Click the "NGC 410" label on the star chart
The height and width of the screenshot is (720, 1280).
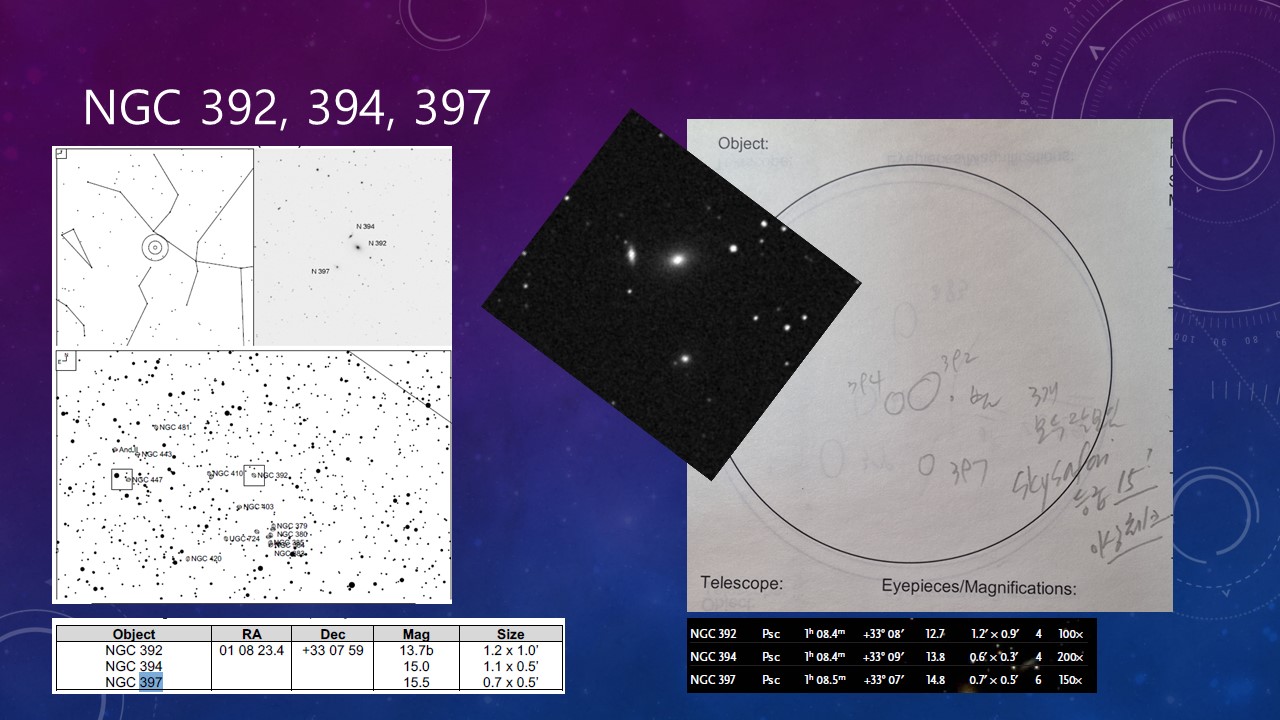[x=228, y=473]
